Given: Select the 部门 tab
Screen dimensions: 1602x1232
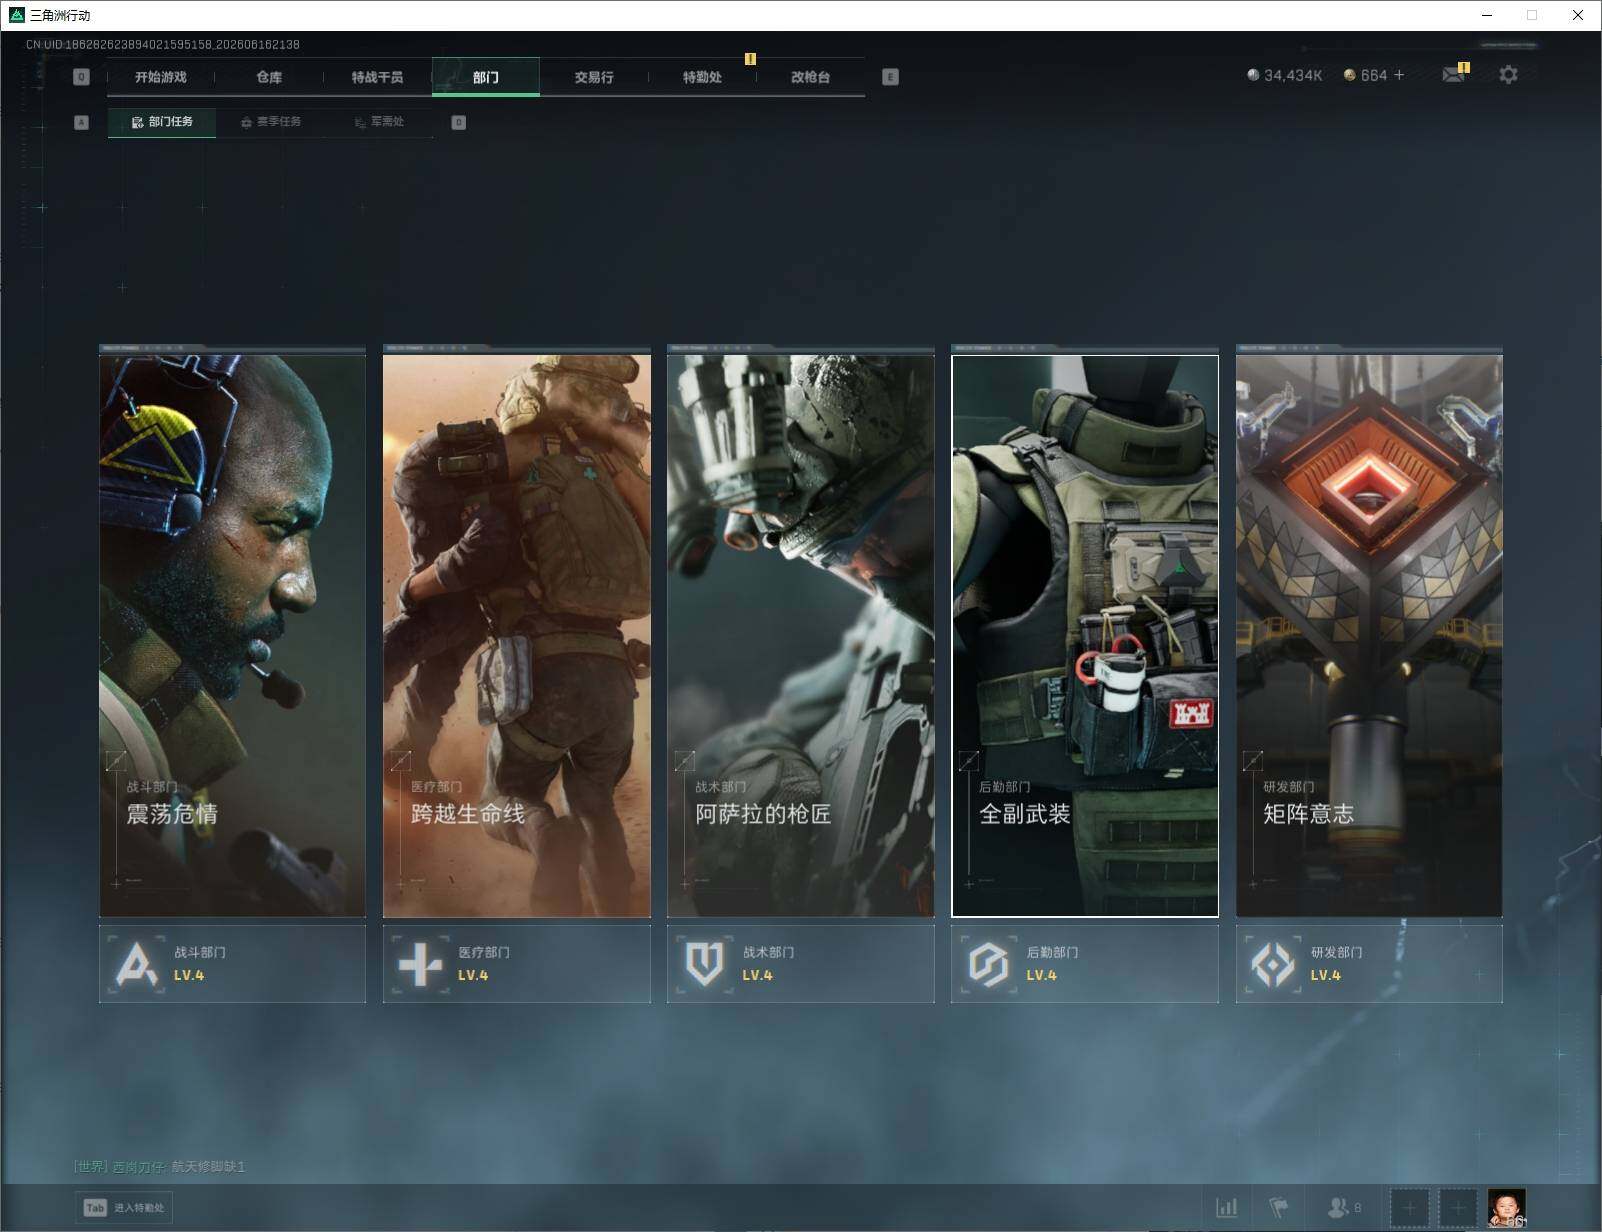Looking at the screenshot, I should pyautogui.click(x=486, y=77).
